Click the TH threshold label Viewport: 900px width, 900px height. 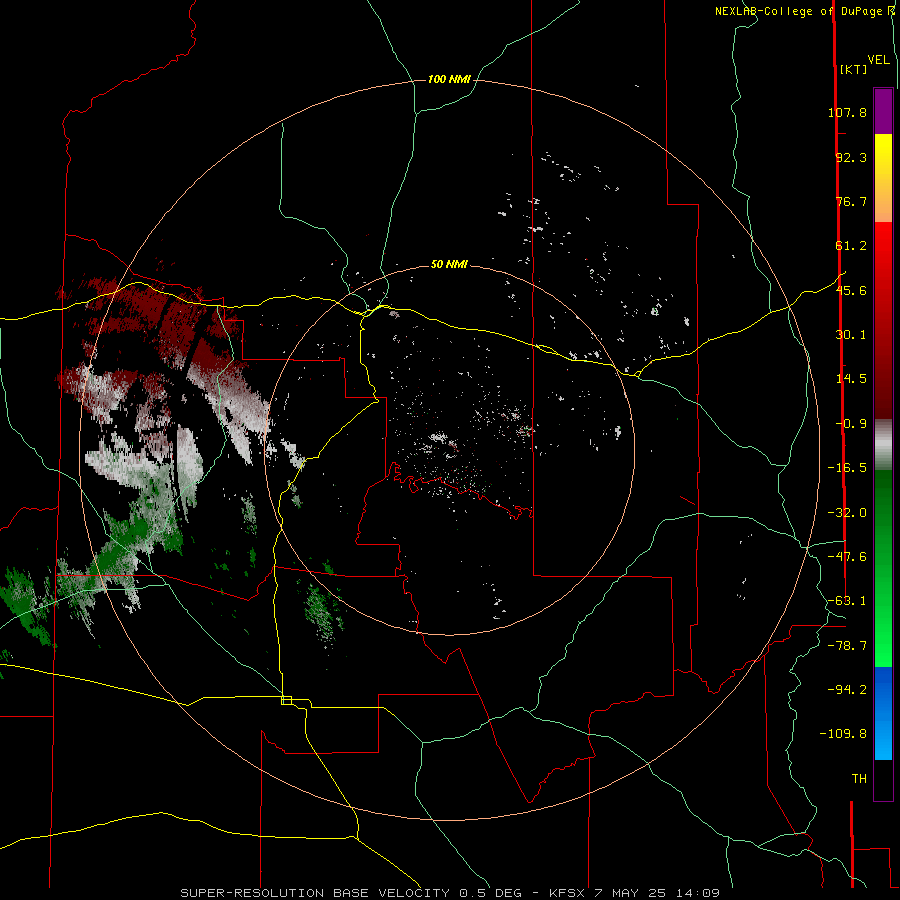coord(859,779)
